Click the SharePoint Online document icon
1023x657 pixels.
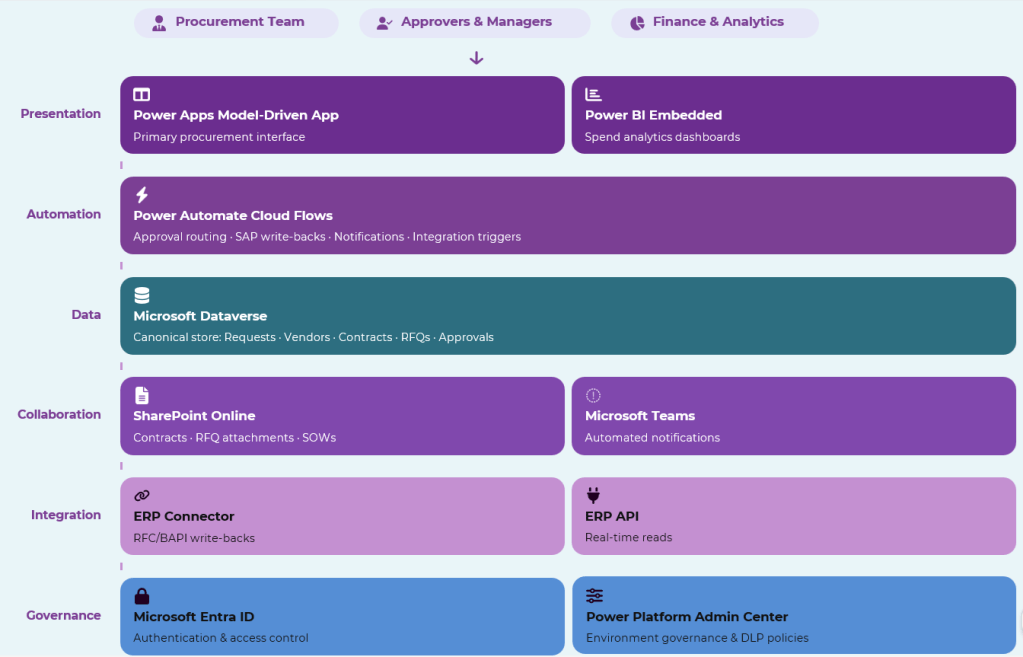[x=142, y=395]
